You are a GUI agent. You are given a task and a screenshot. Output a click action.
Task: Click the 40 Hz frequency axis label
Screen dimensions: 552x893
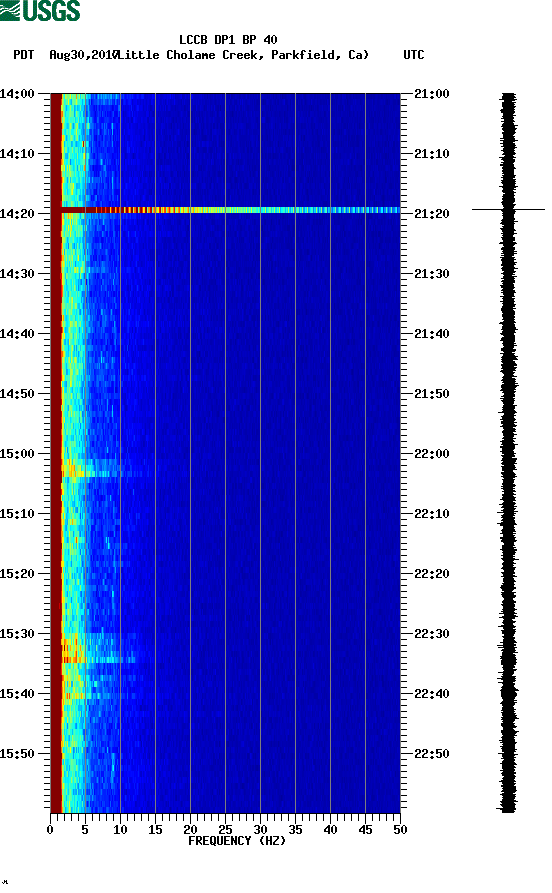[x=330, y=830]
